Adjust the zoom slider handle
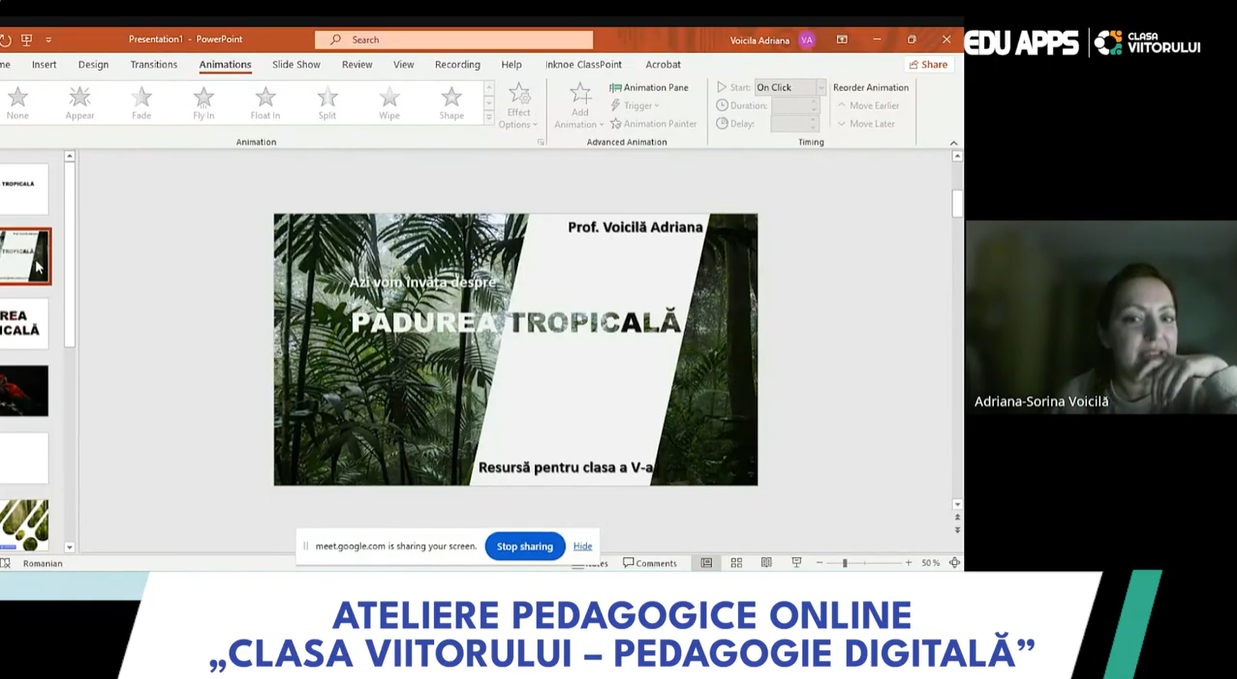 coord(845,563)
